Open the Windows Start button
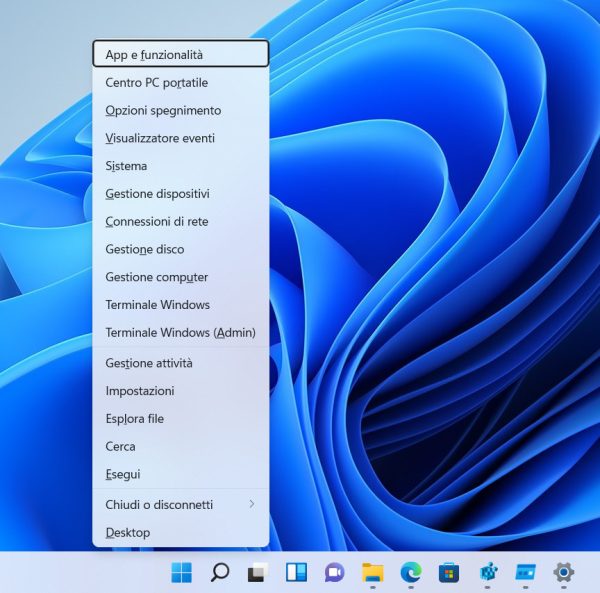The height and width of the screenshot is (593, 600). (181, 572)
